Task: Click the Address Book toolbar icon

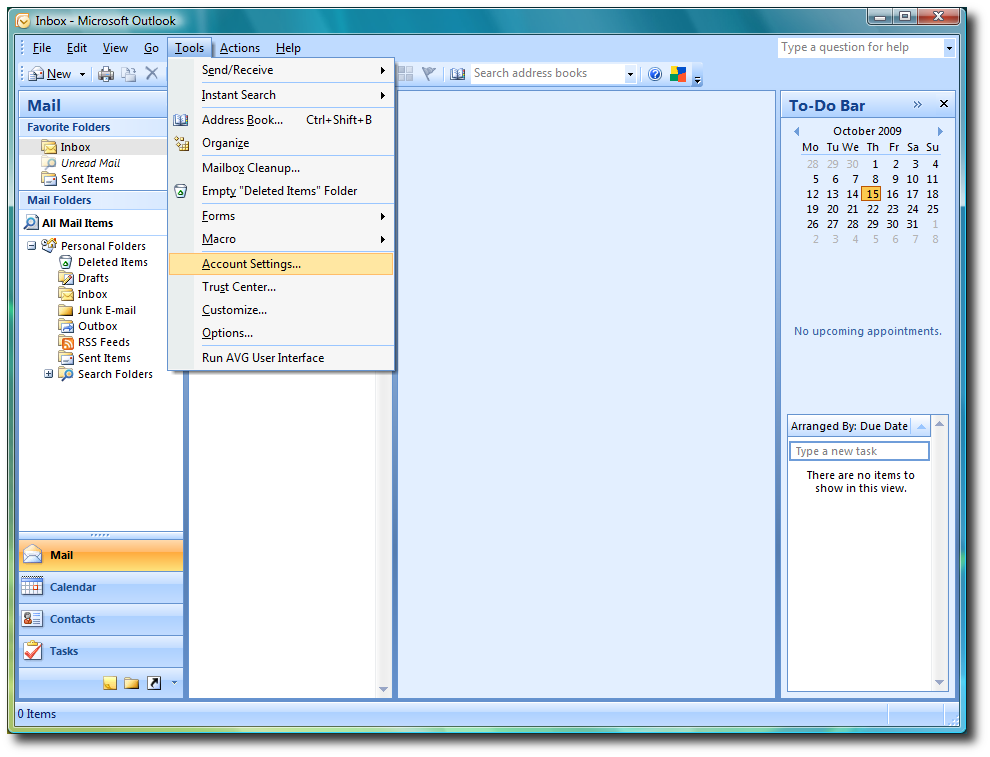Action: tap(457, 74)
